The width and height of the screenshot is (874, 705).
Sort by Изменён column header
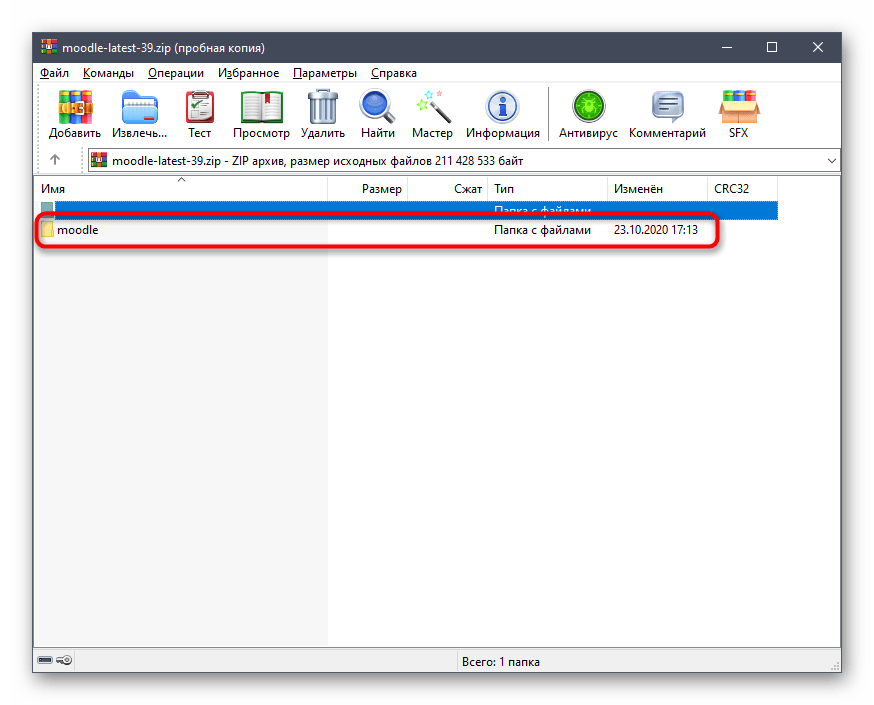click(657, 188)
